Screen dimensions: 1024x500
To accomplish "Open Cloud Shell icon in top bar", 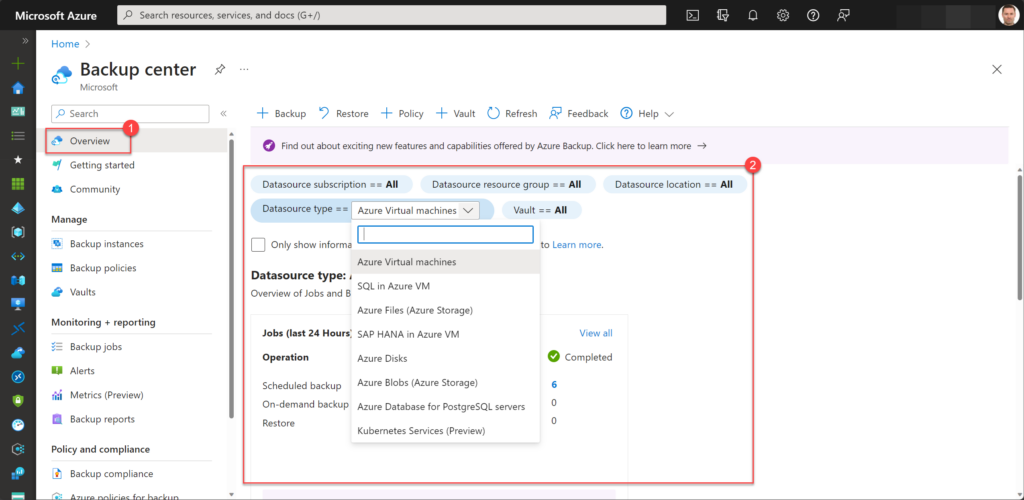I will click(x=693, y=16).
